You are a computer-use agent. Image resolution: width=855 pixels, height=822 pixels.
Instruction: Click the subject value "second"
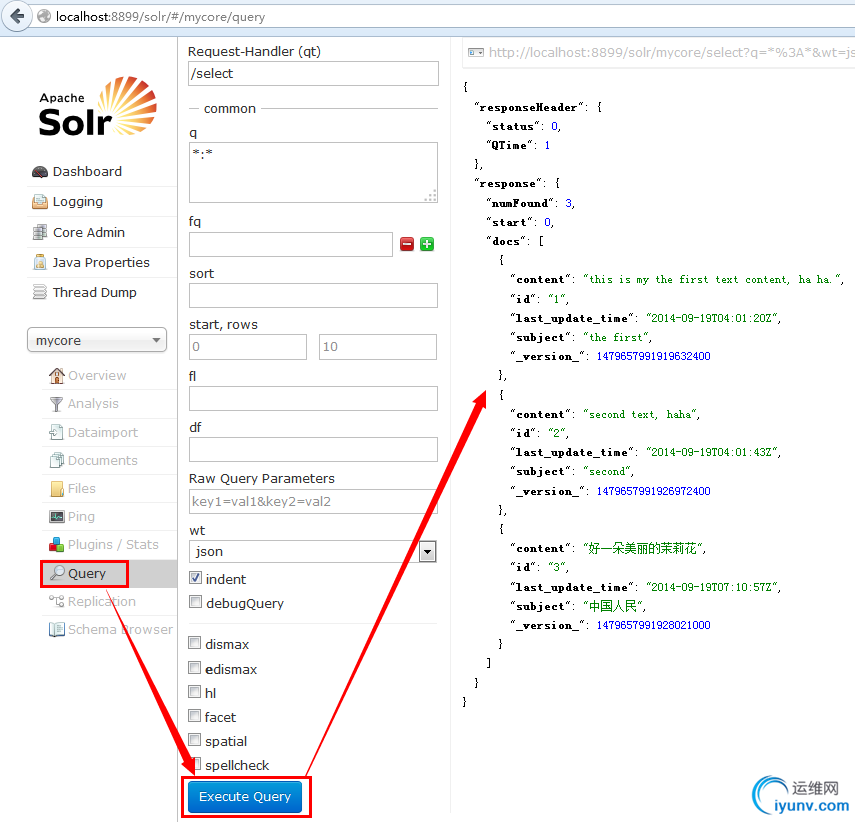[607, 471]
